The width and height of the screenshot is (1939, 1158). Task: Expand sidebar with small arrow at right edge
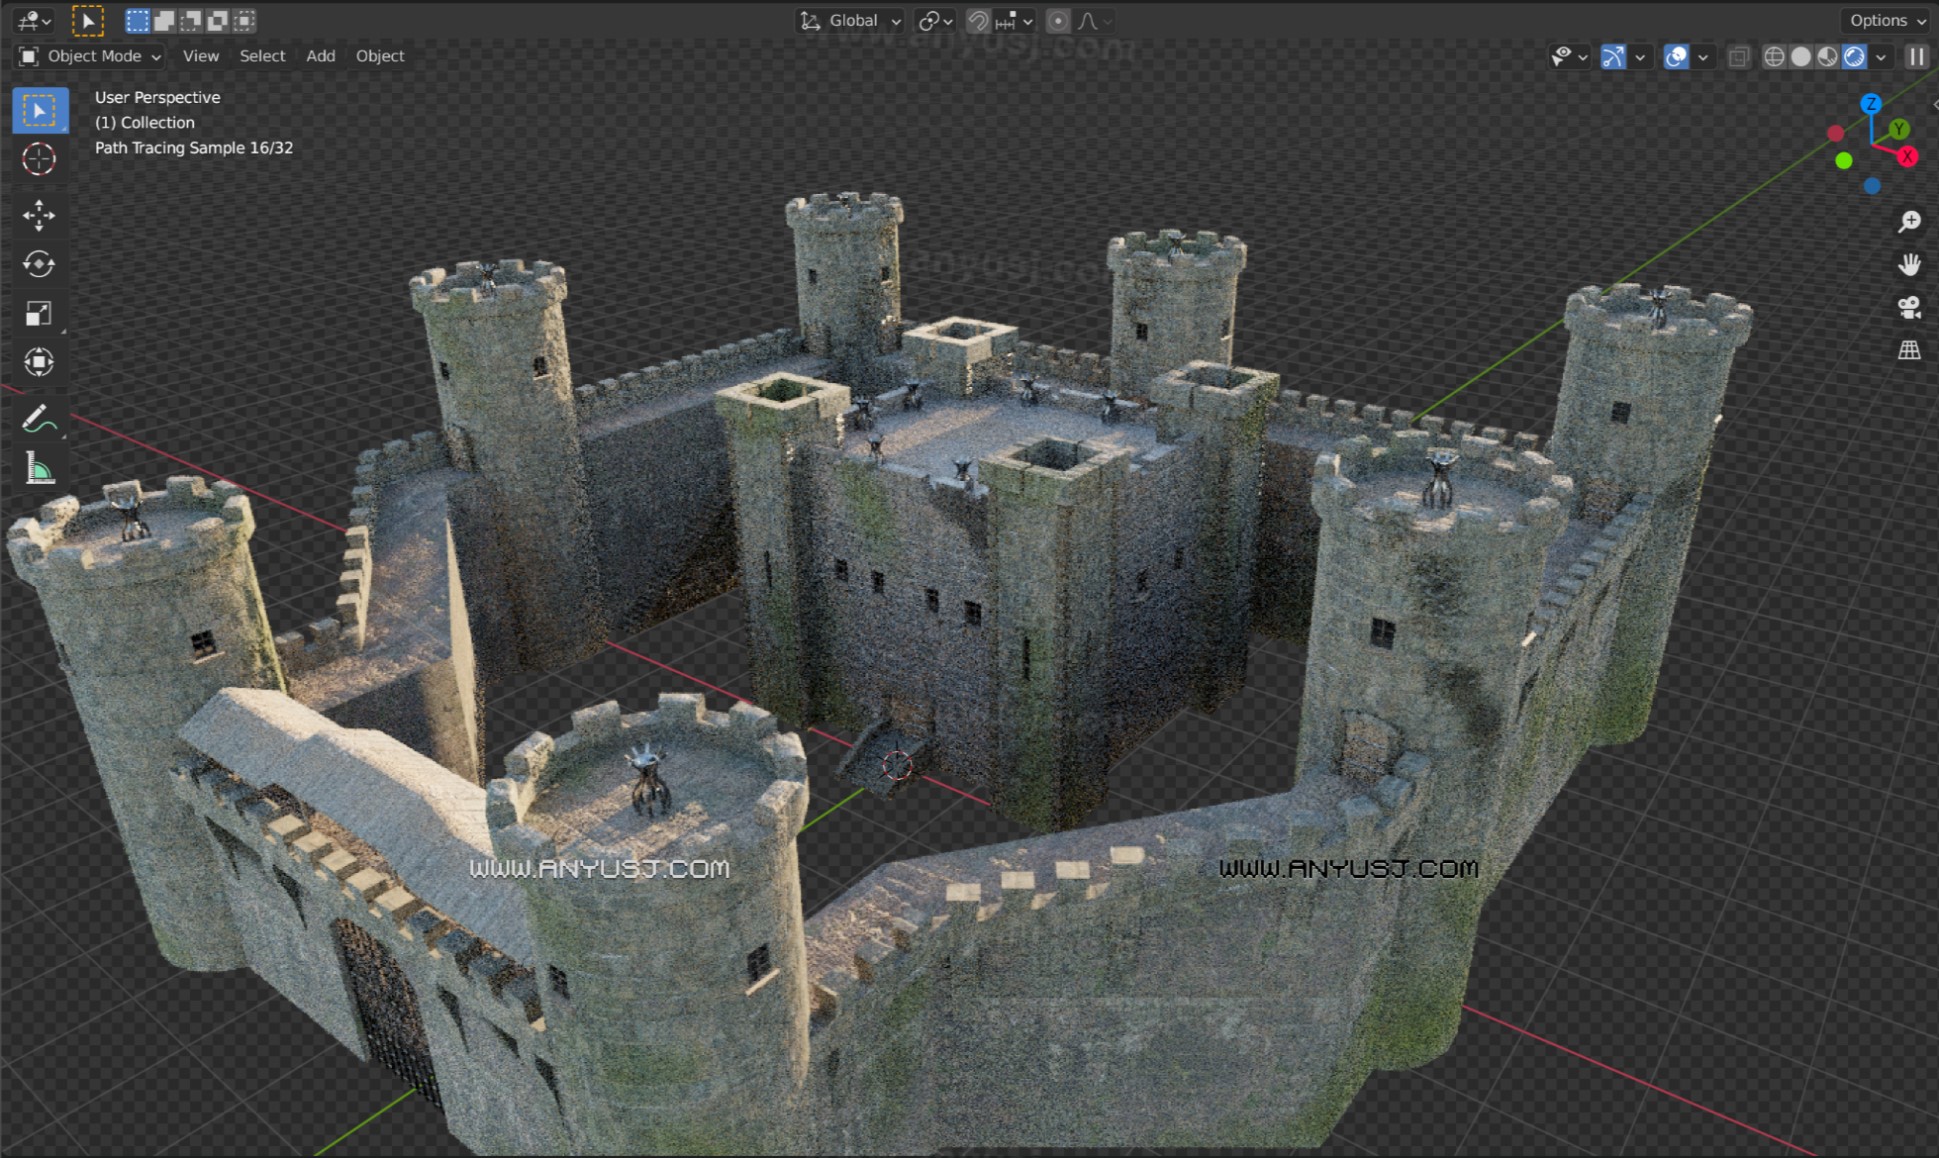1934,104
